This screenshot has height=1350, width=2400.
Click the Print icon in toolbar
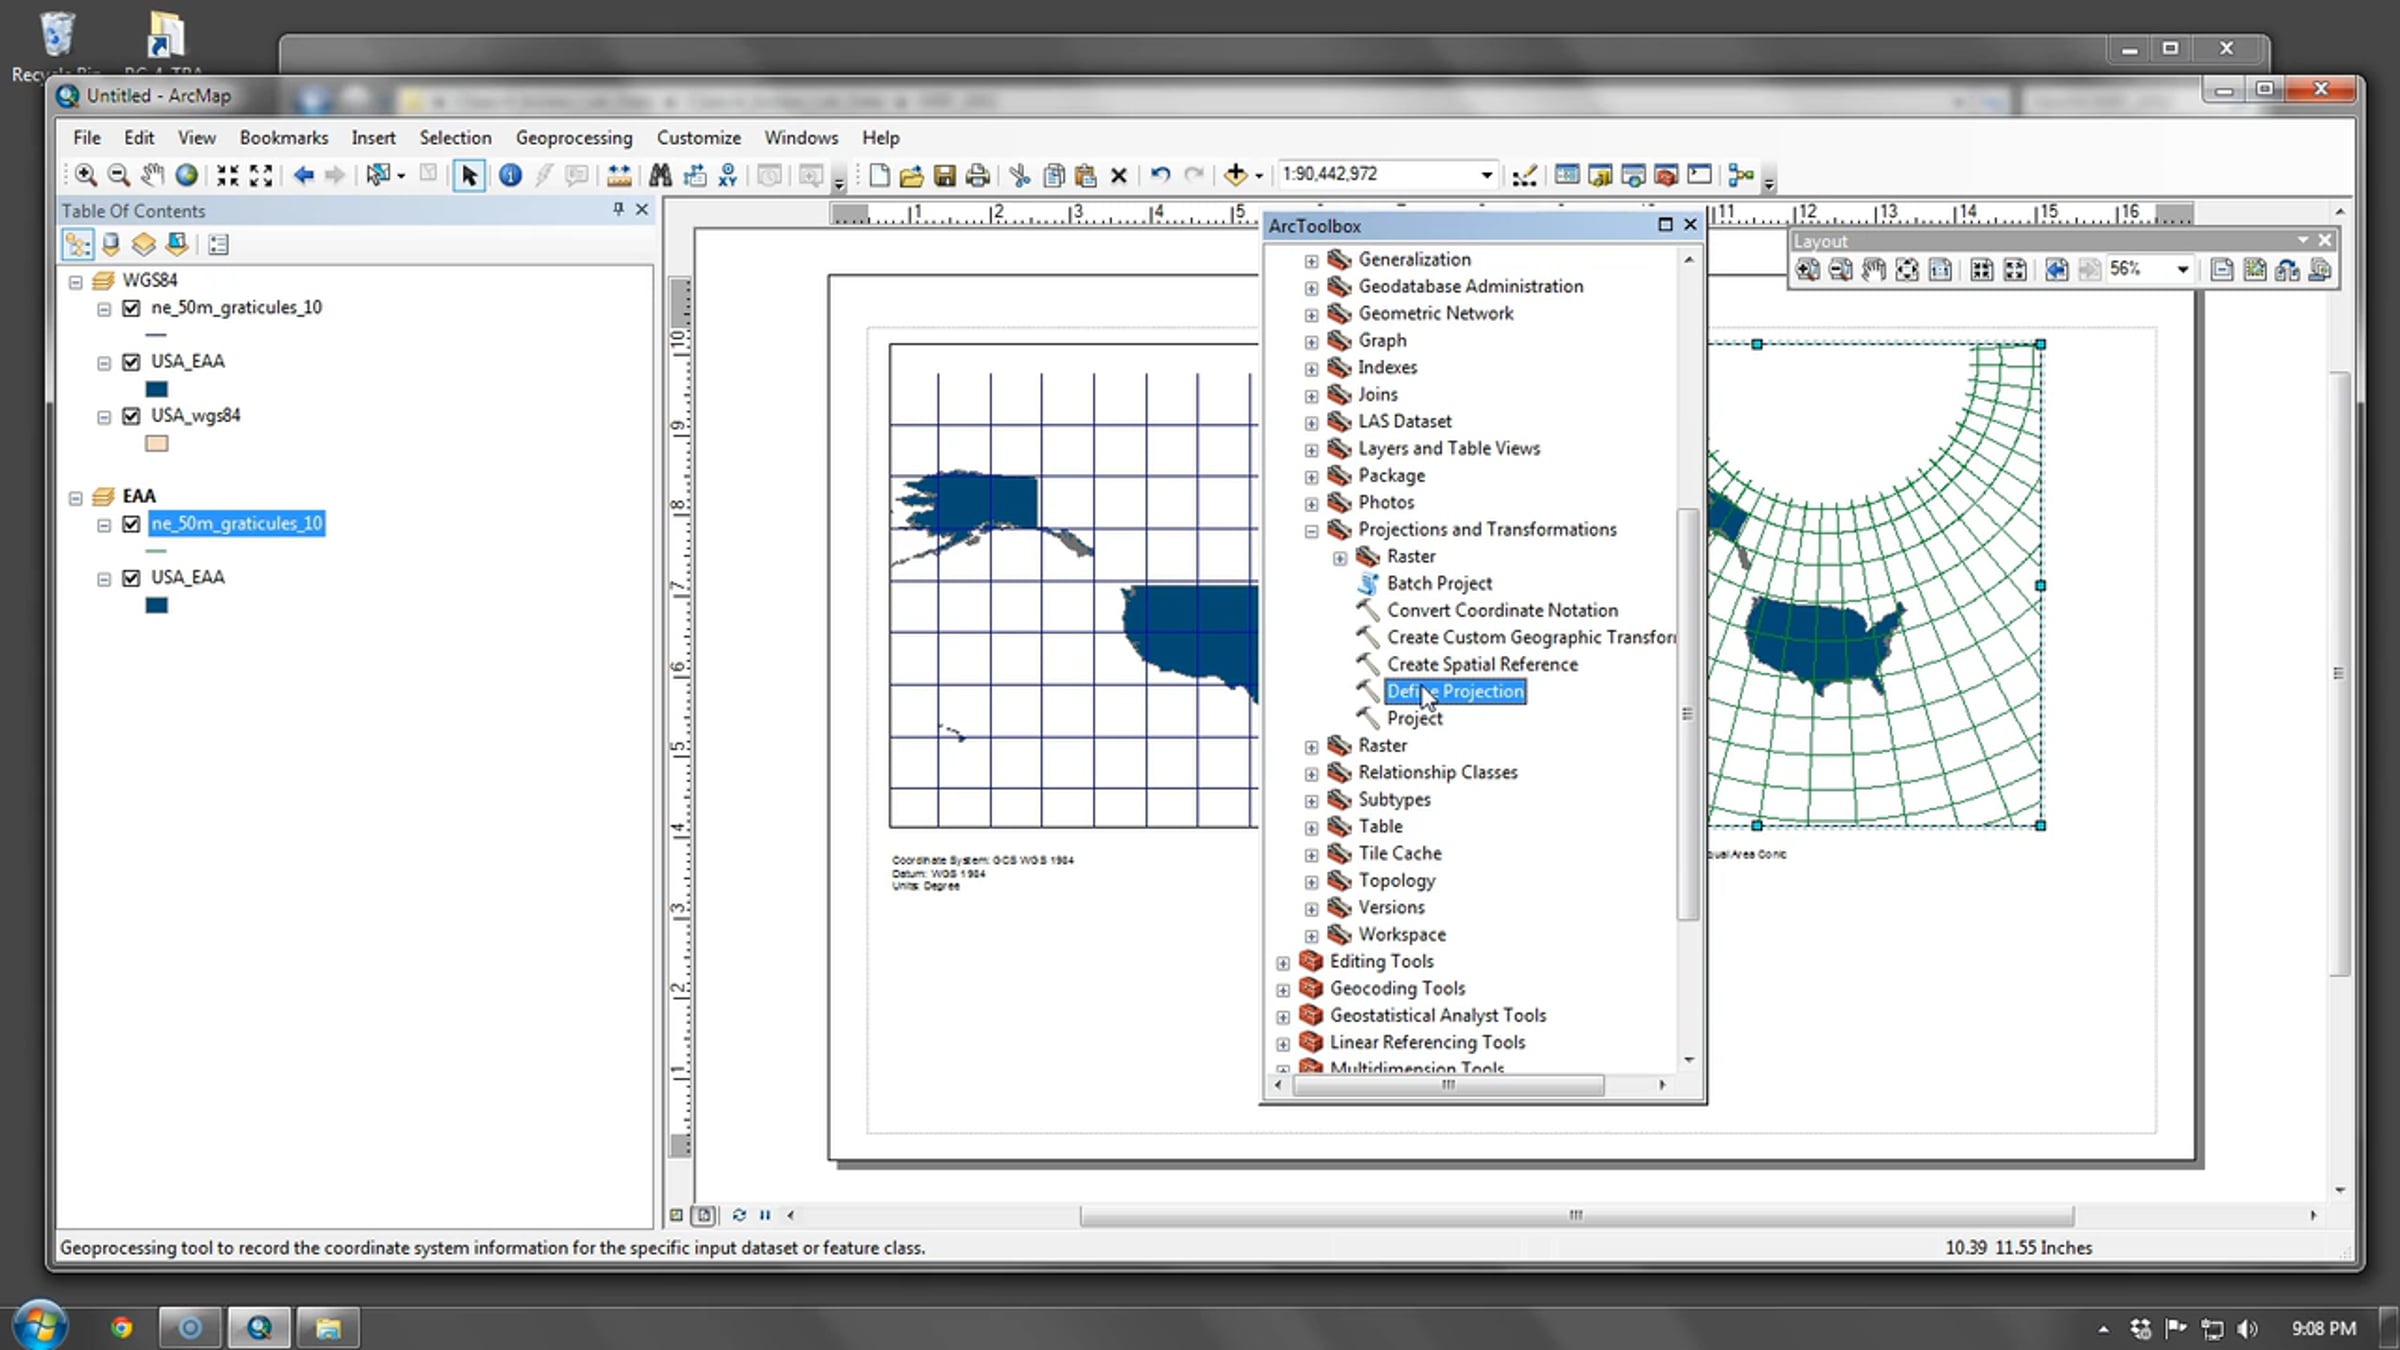point(978,176)
